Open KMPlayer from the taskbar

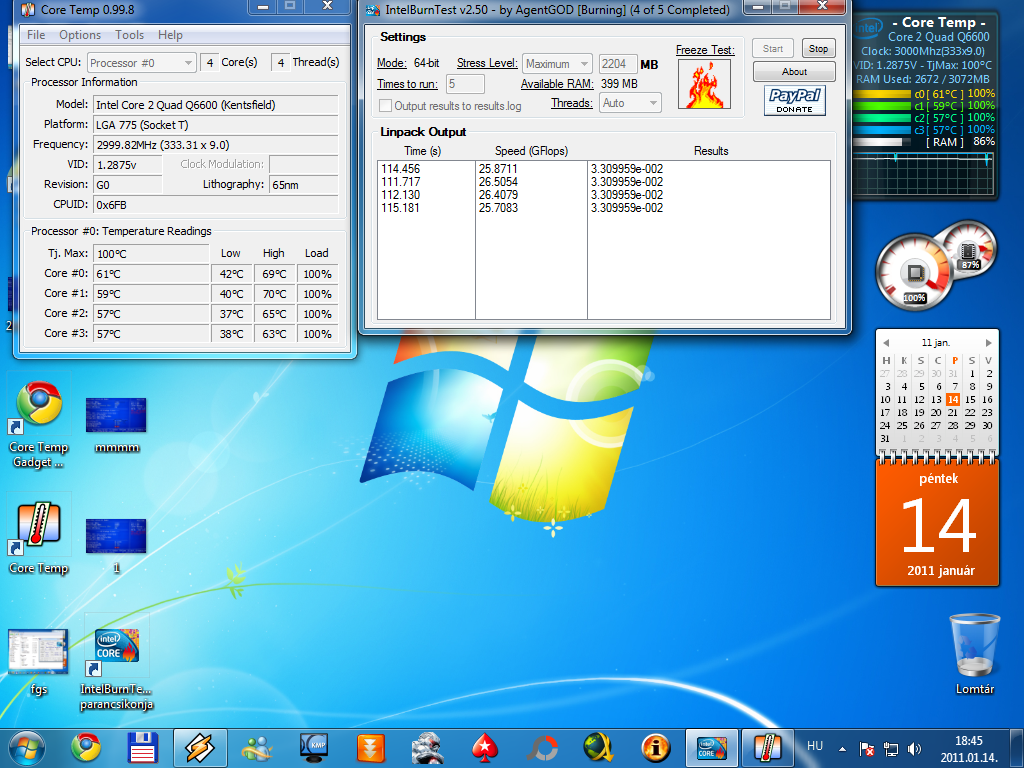click(313, 748)
